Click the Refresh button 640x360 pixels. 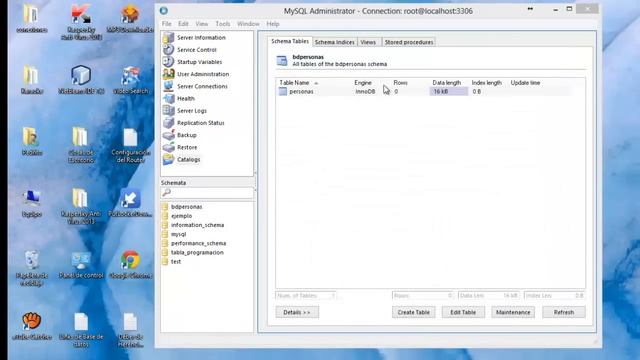point(564,312)
